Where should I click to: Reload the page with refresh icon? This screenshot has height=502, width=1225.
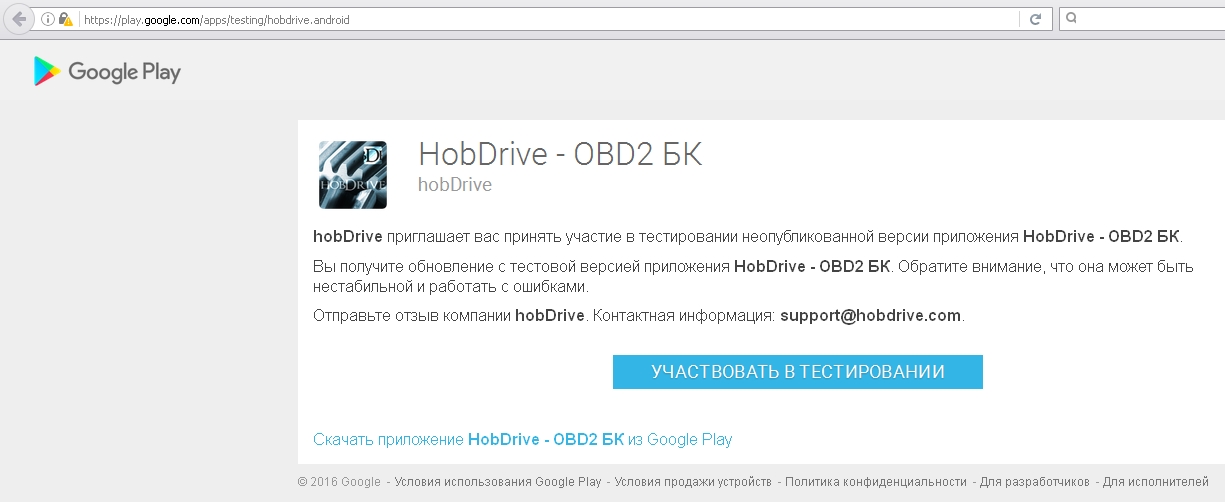point(1035,19)
